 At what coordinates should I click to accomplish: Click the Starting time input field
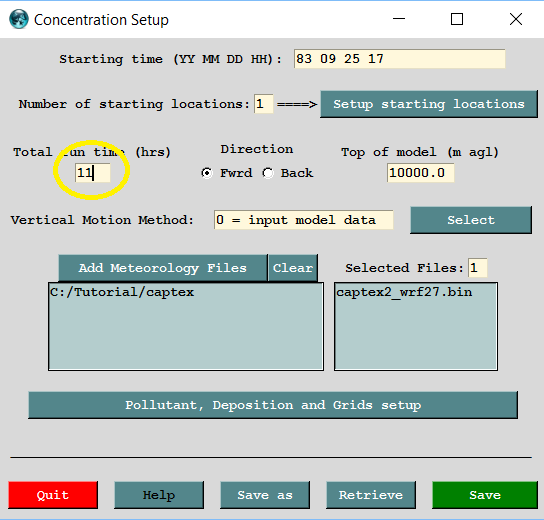tap(399, 59)
